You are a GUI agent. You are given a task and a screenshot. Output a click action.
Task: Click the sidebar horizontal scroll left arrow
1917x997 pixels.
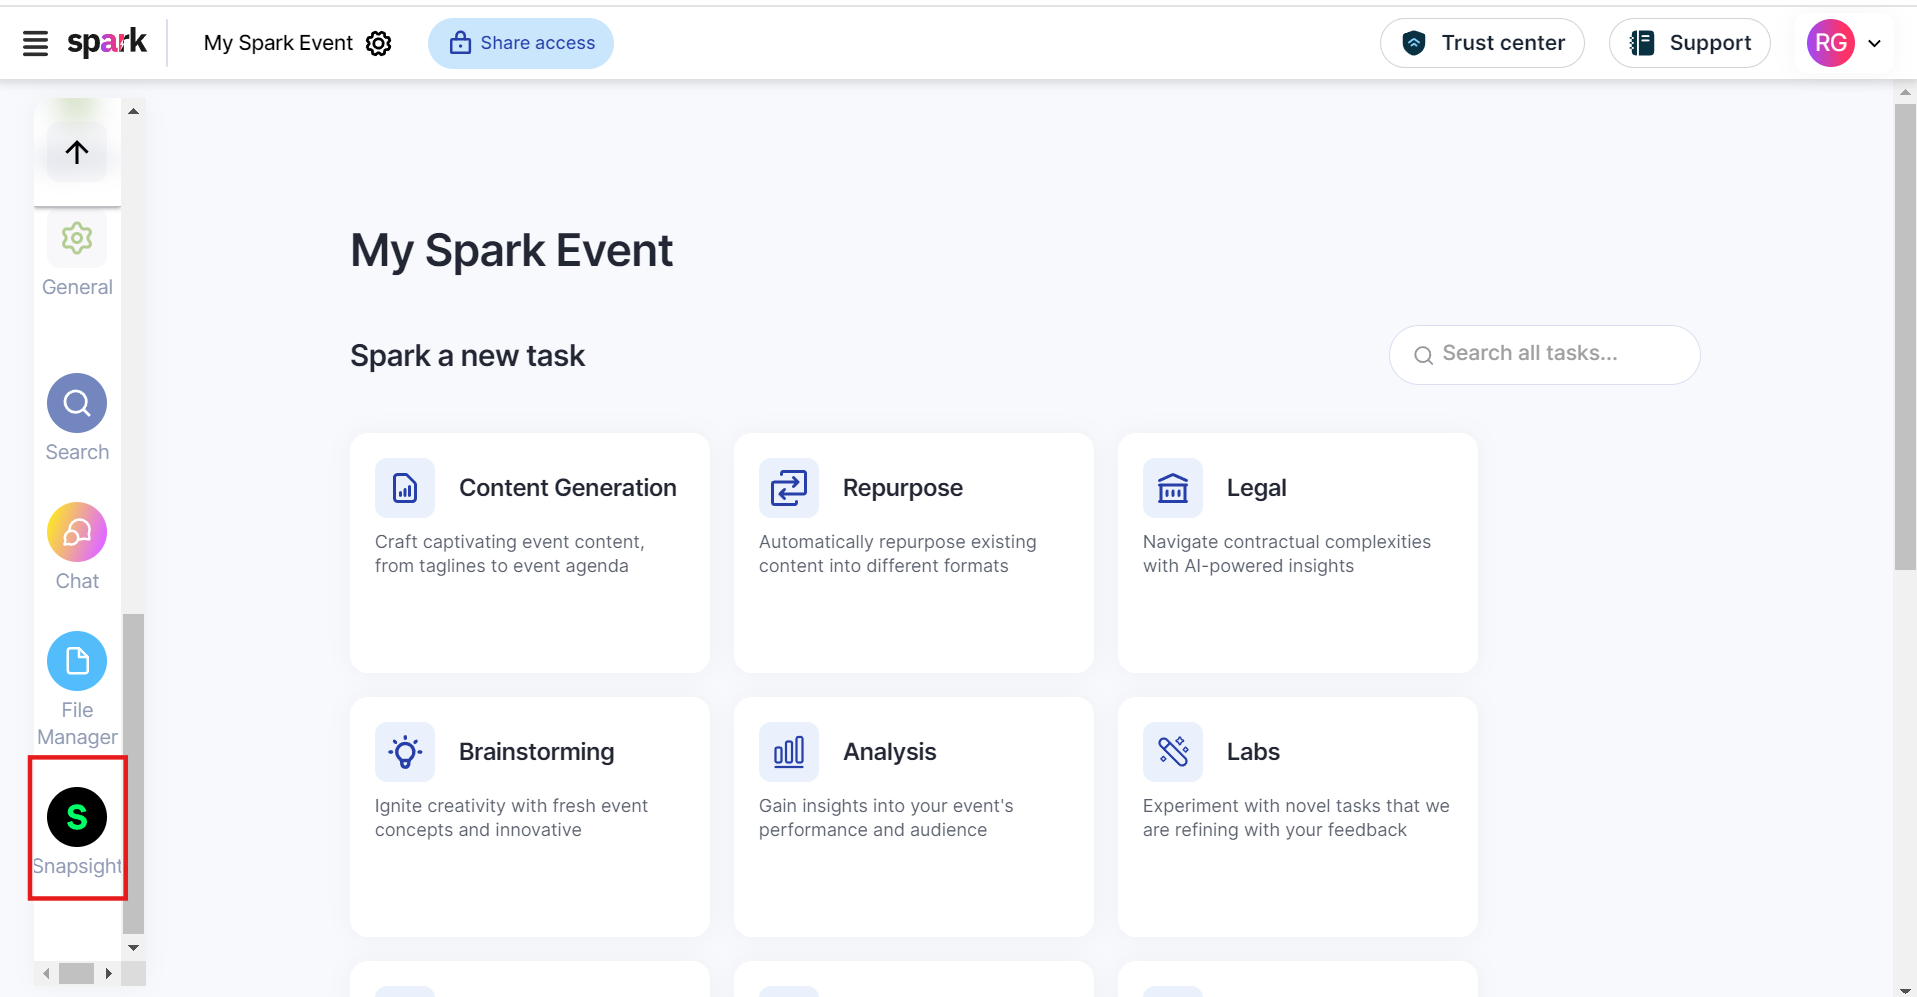click(x=46, y=973)
